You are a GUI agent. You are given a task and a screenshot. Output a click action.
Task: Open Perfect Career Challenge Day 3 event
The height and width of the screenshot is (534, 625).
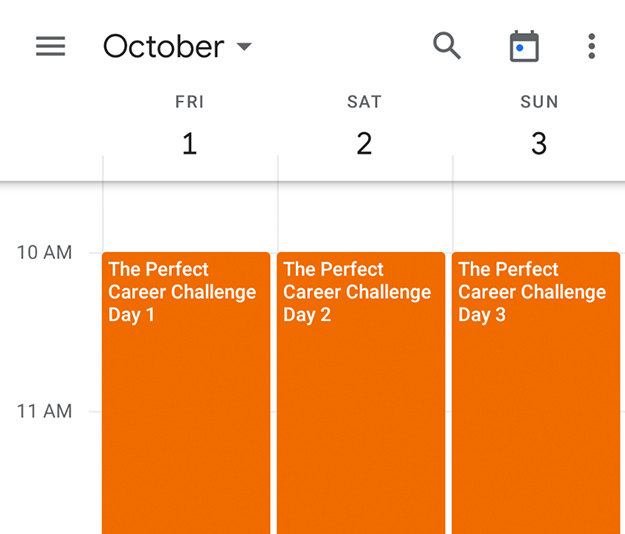[536, 393]
